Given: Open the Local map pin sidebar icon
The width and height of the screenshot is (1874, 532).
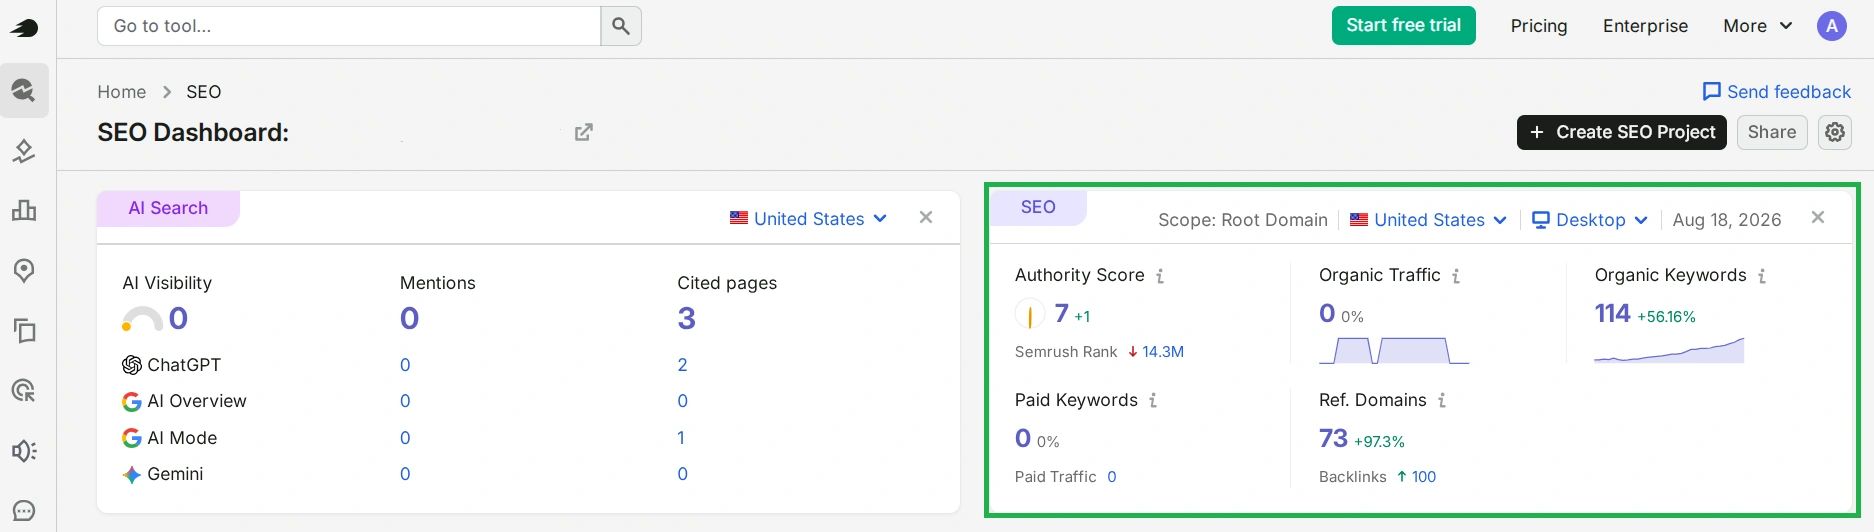Looking at the screenshot, I should [x=24, y=271].
